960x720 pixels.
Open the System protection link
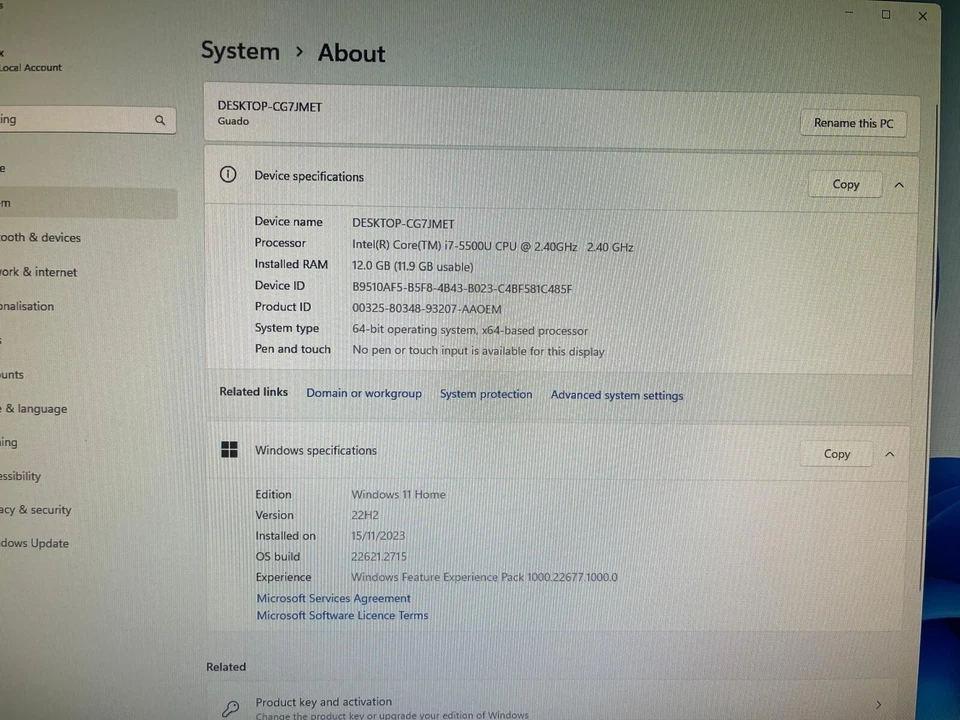click(486, 394)
